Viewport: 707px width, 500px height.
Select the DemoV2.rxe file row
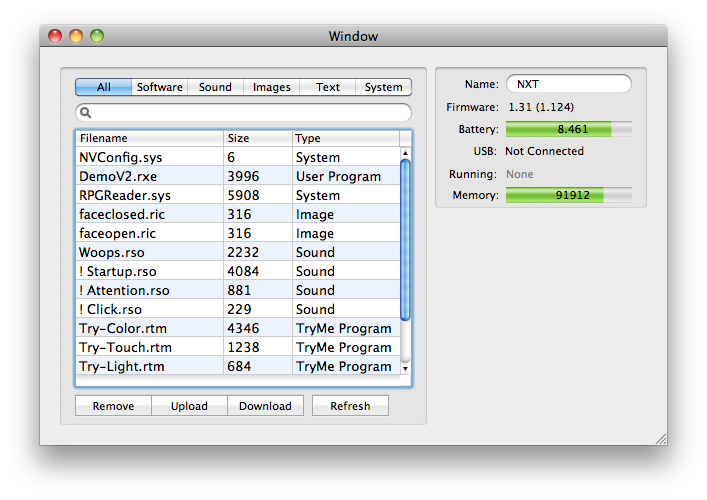click(150, 176)
